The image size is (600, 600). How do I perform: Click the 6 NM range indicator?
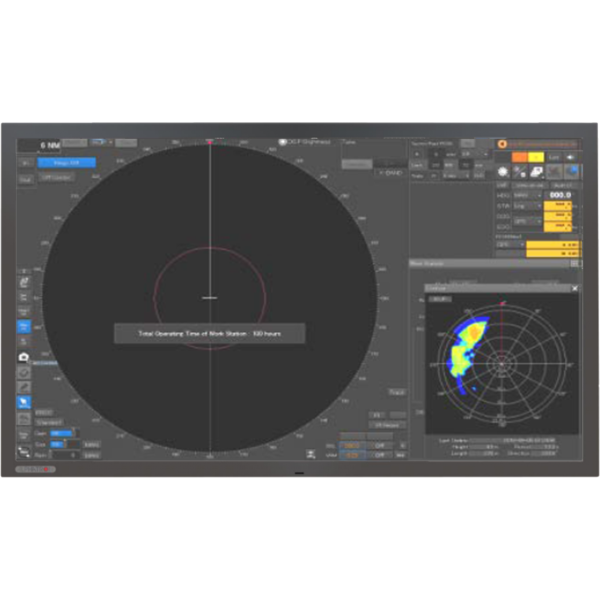point(39,145)
